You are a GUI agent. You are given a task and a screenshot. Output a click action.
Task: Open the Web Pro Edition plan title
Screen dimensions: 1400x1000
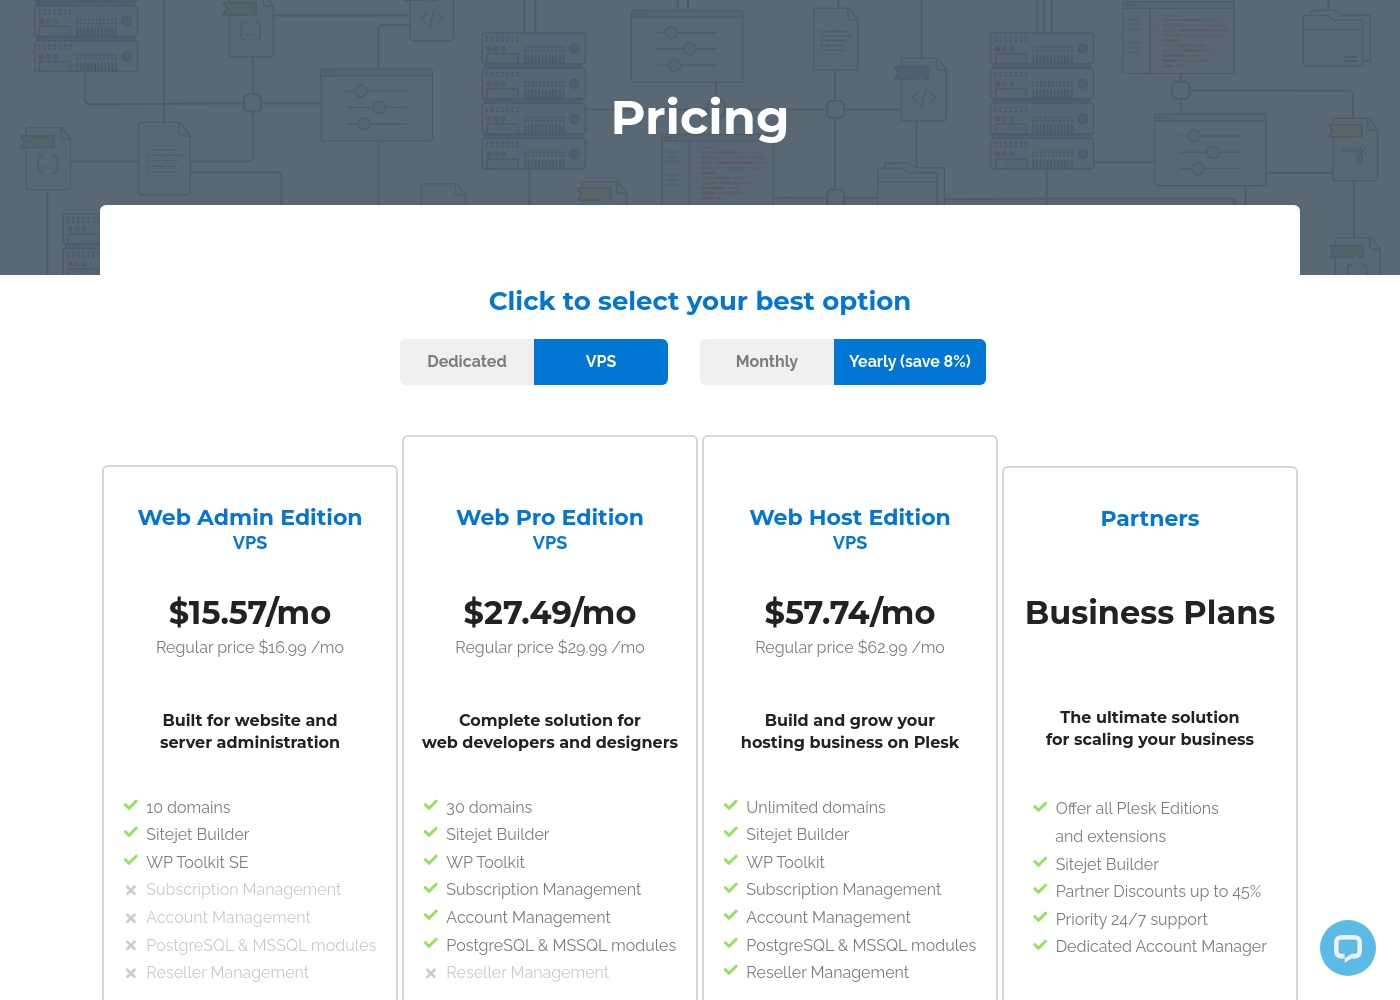tap(550, 517)
